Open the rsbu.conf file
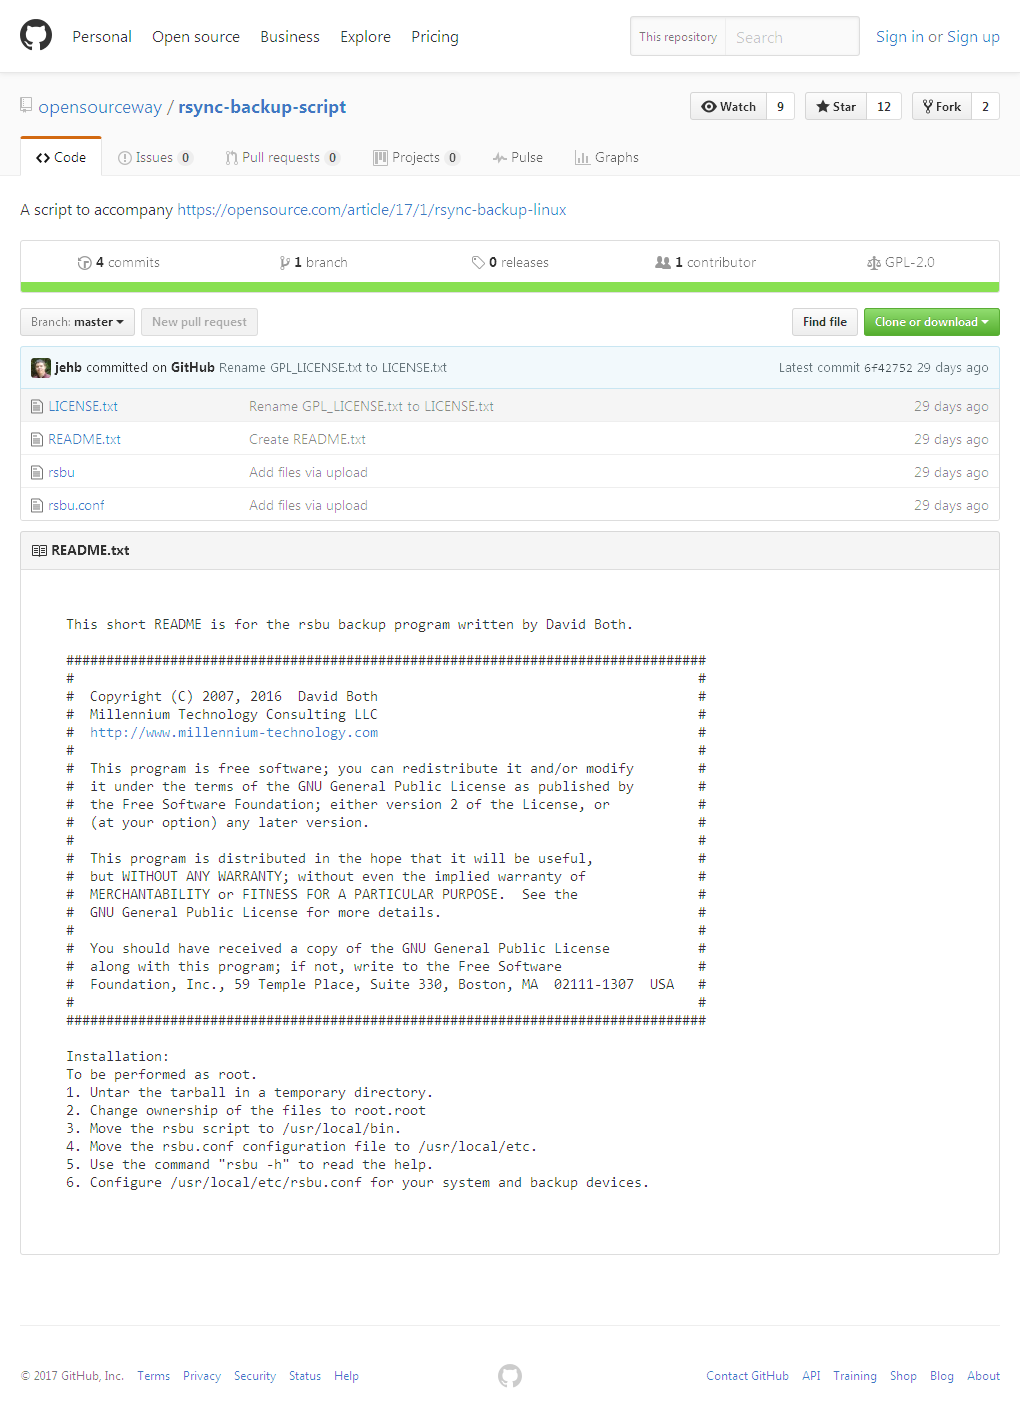 coord(76,506)
